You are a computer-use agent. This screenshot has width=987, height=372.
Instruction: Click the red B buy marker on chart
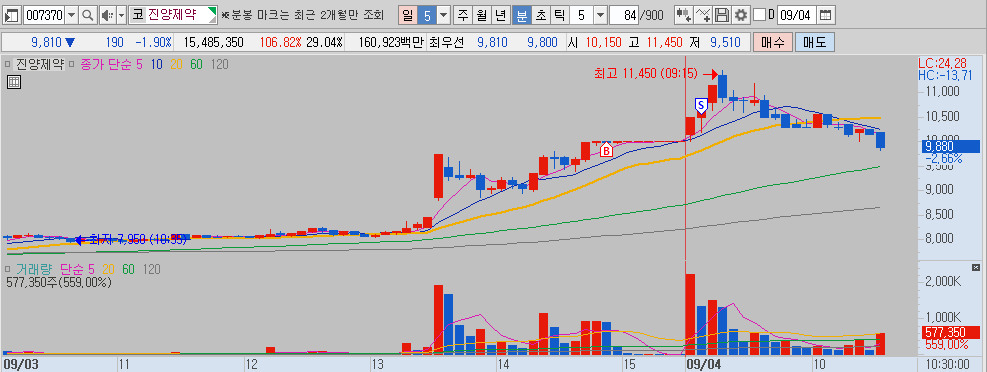tap(606, 150)
